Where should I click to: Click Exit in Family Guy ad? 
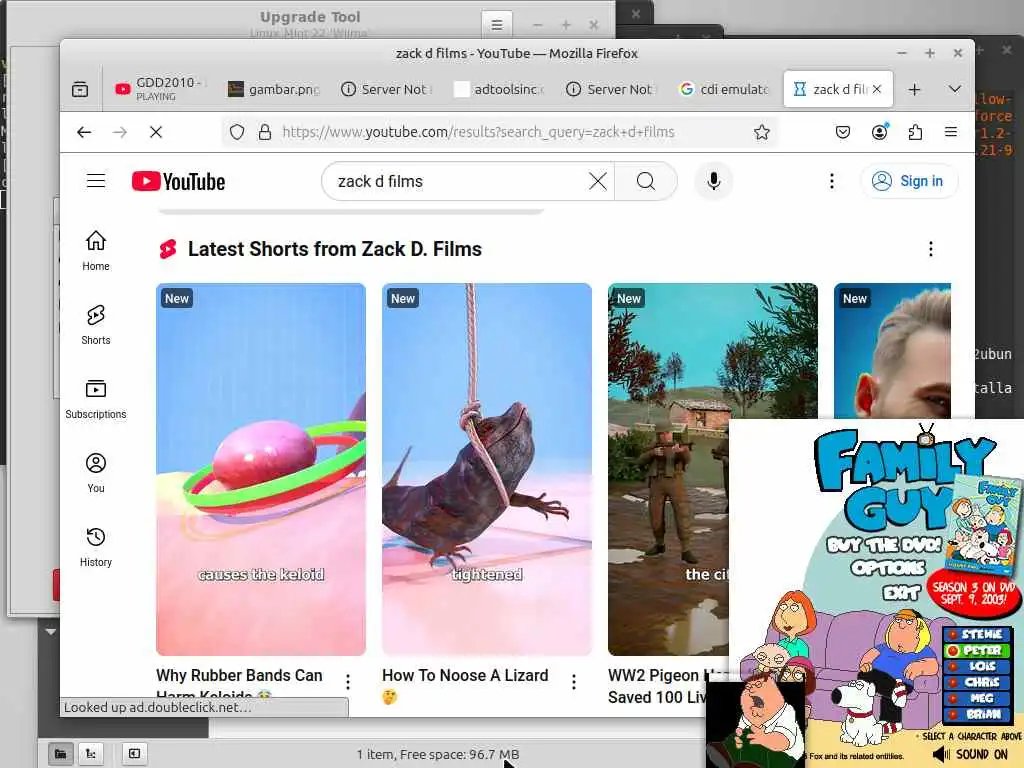(x=902, y=592)
